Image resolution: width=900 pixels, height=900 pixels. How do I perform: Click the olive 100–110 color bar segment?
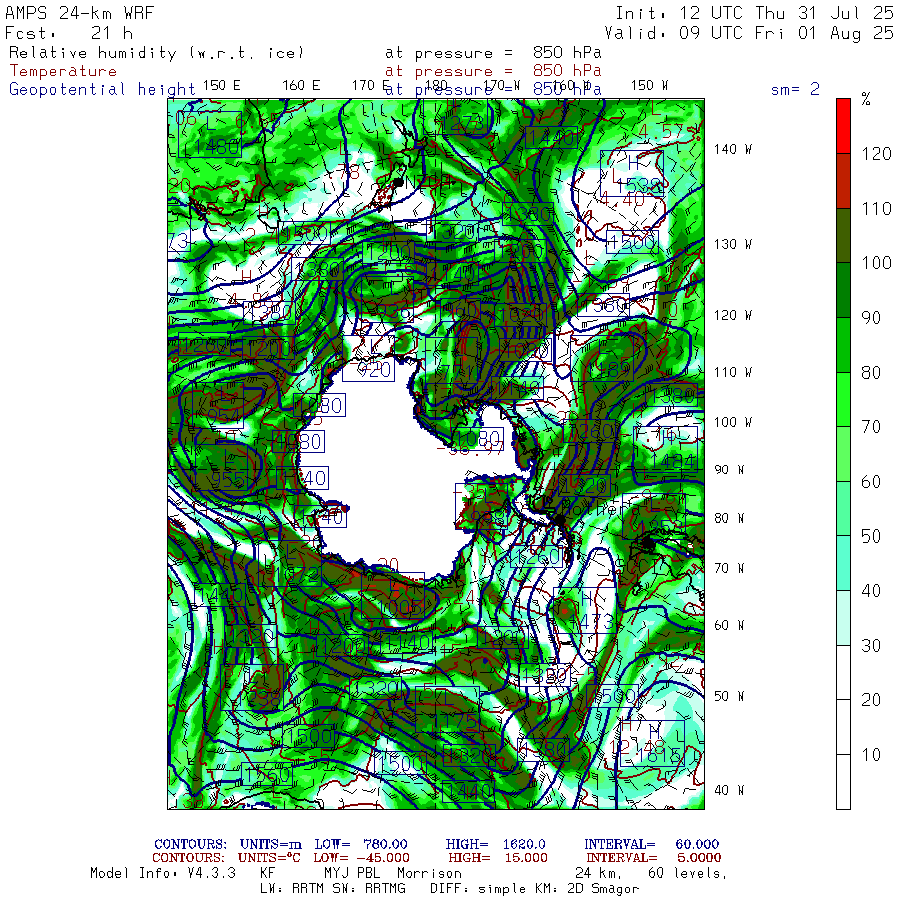[843, 235]
